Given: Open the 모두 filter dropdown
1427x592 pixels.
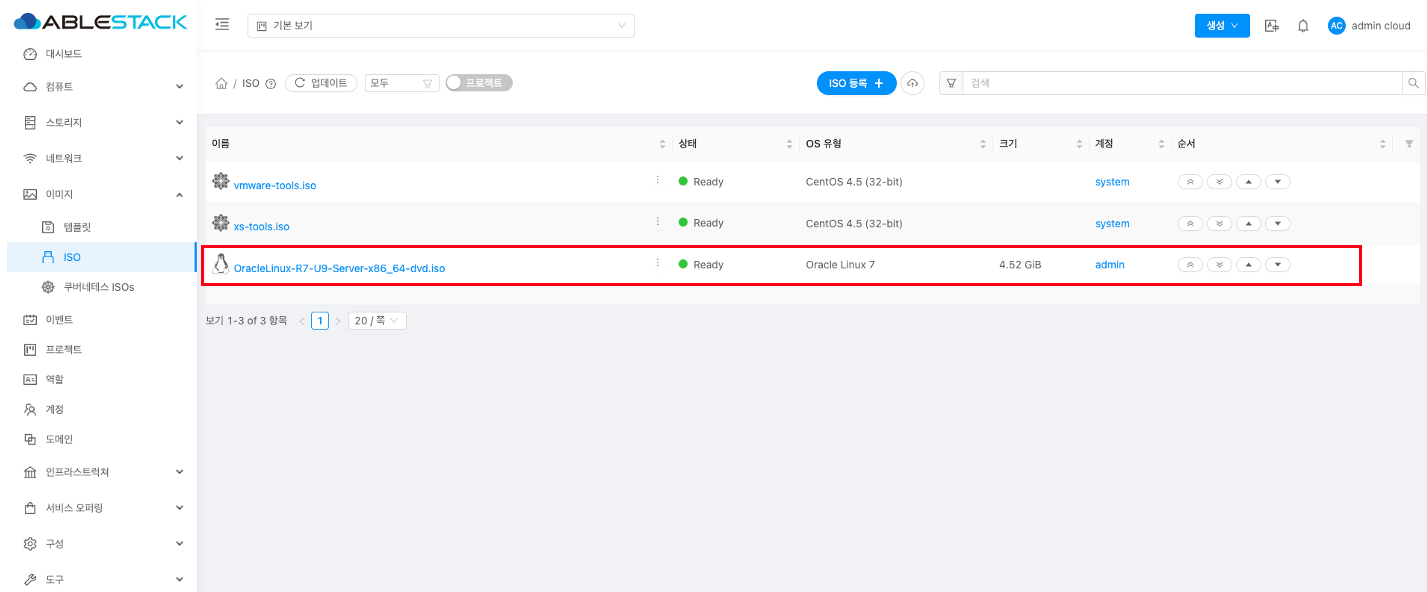Looking at the screenshot, I should 402,84.
